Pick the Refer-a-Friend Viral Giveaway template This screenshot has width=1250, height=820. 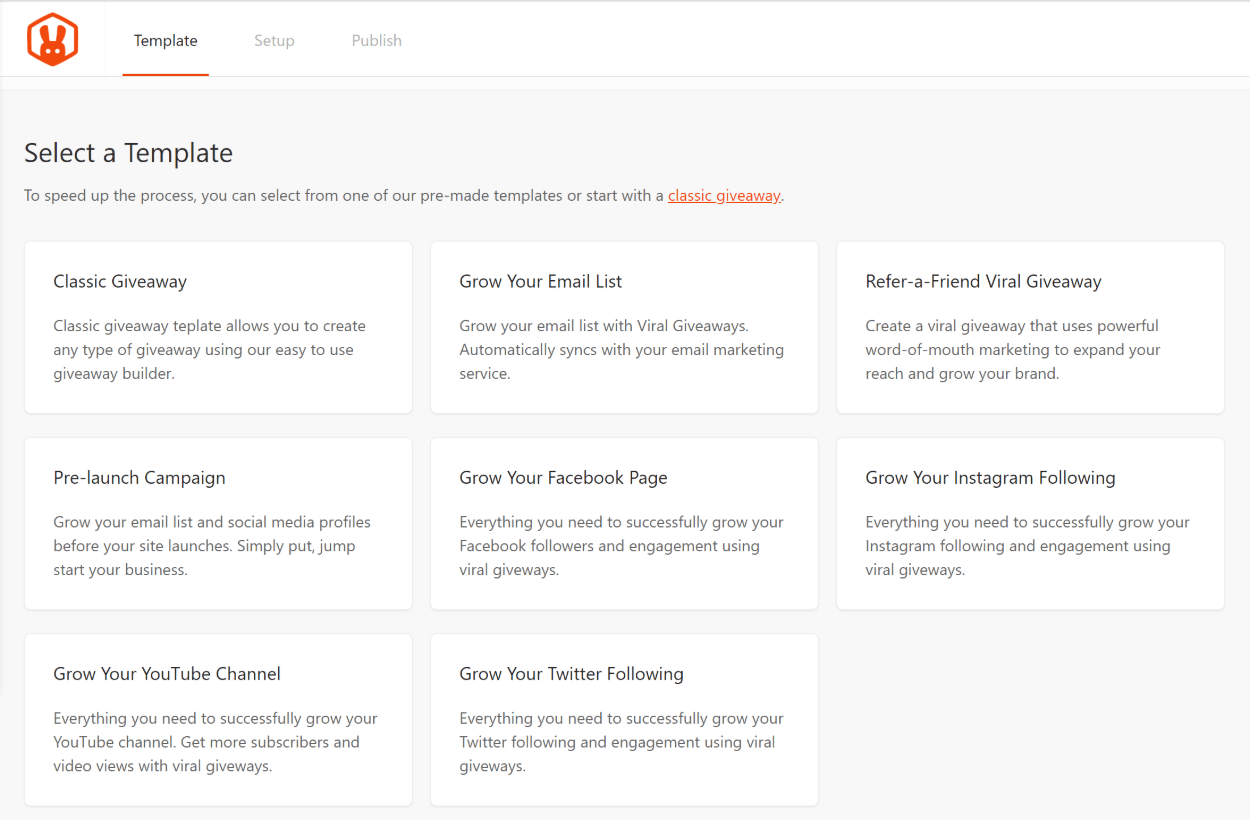[x=1030, y=327]
